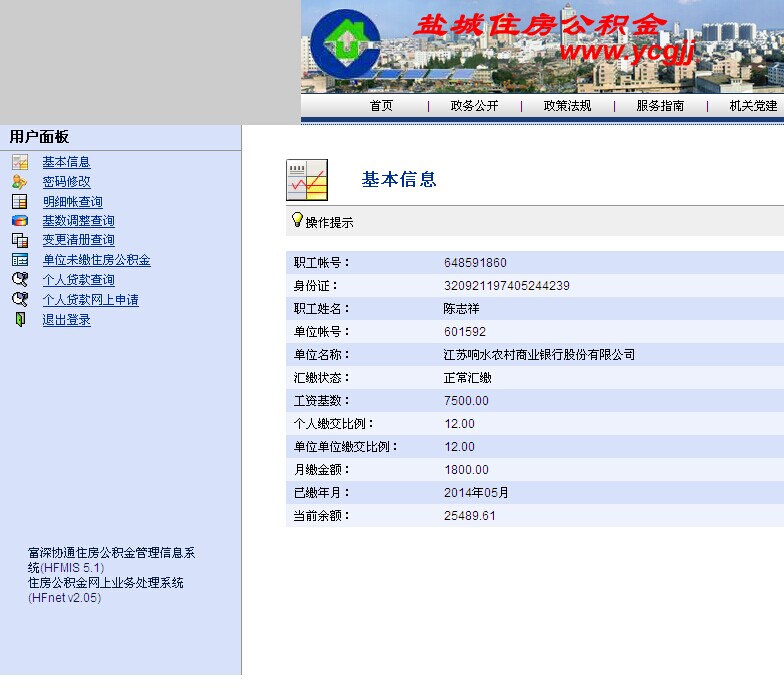Open the 明细帐查询 link
Viewport: 784px width, 692px height.
[x=72, y=202]
